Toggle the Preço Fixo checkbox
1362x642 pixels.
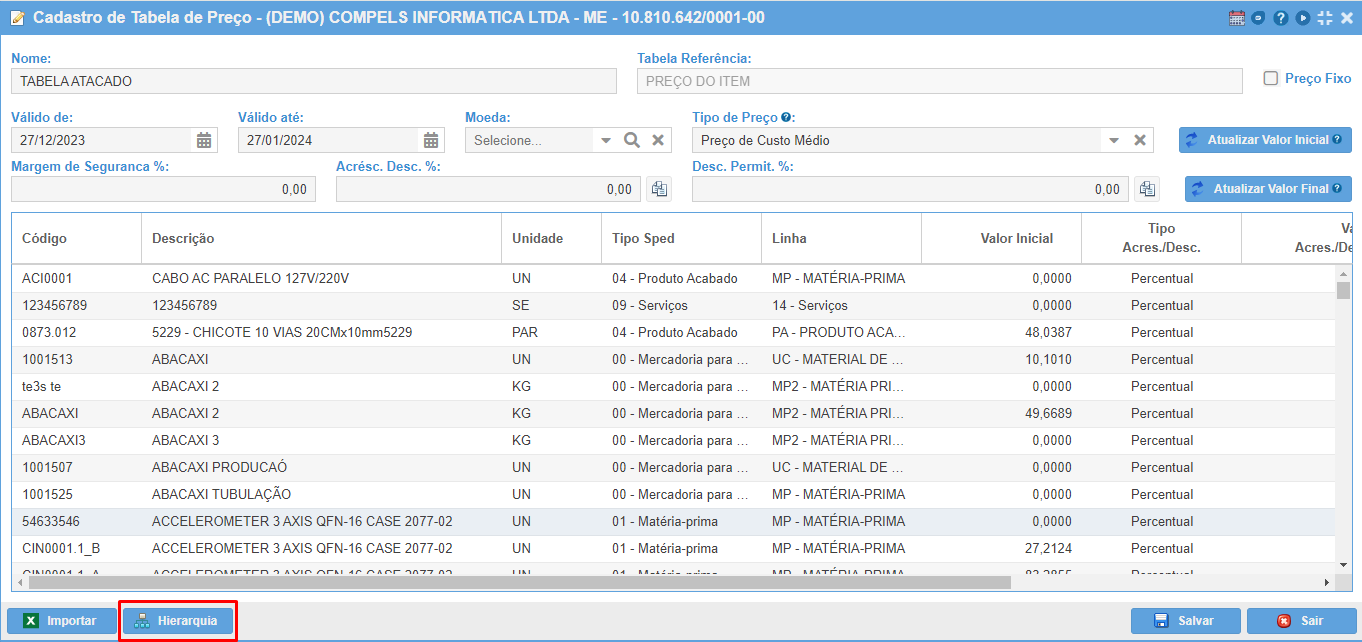(1271, 78)
